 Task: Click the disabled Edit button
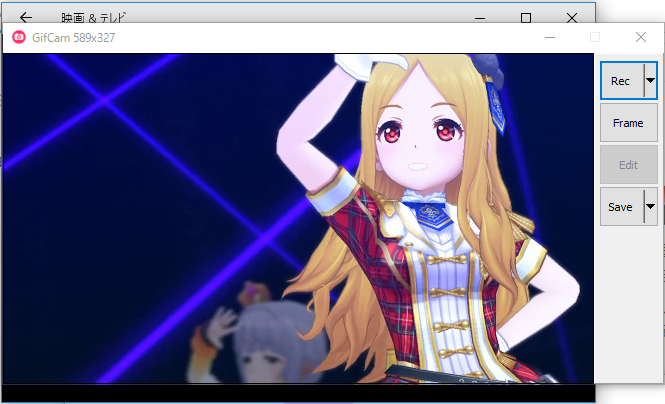pyautogui.click(x=629, y=165)
